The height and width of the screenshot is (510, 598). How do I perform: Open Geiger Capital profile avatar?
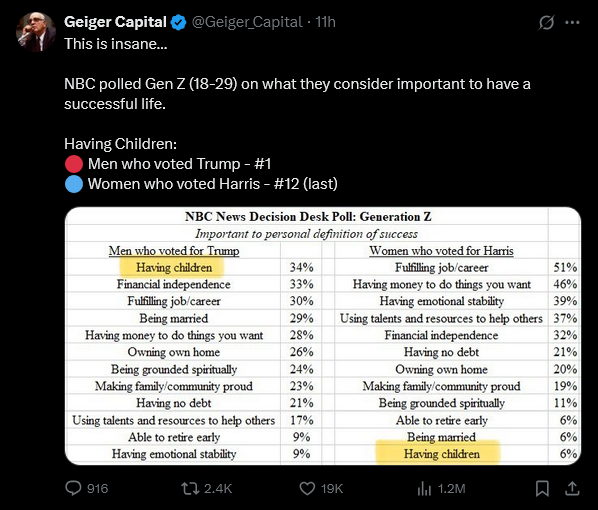tap(36, 32)
